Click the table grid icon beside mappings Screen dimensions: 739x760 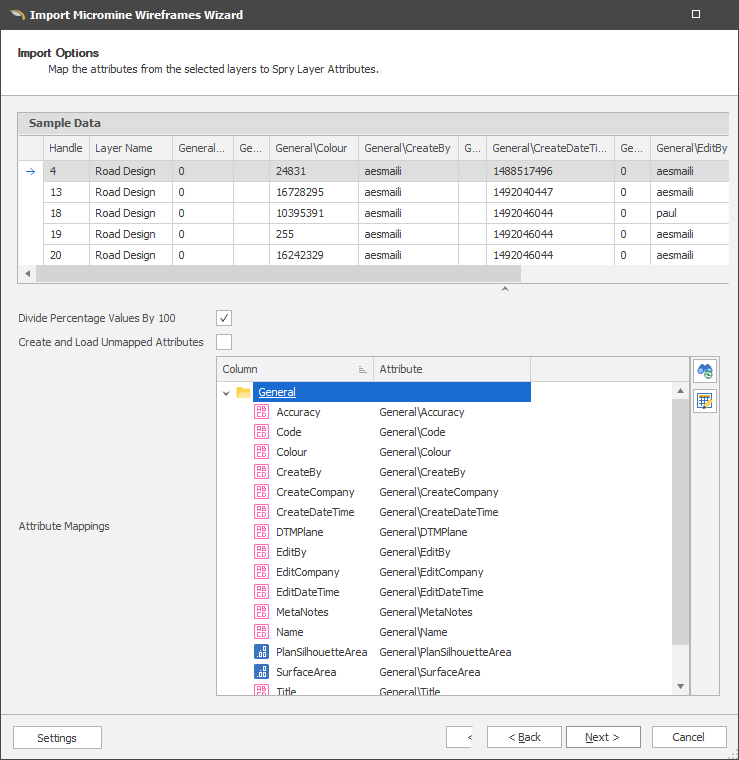coord(705,401)
